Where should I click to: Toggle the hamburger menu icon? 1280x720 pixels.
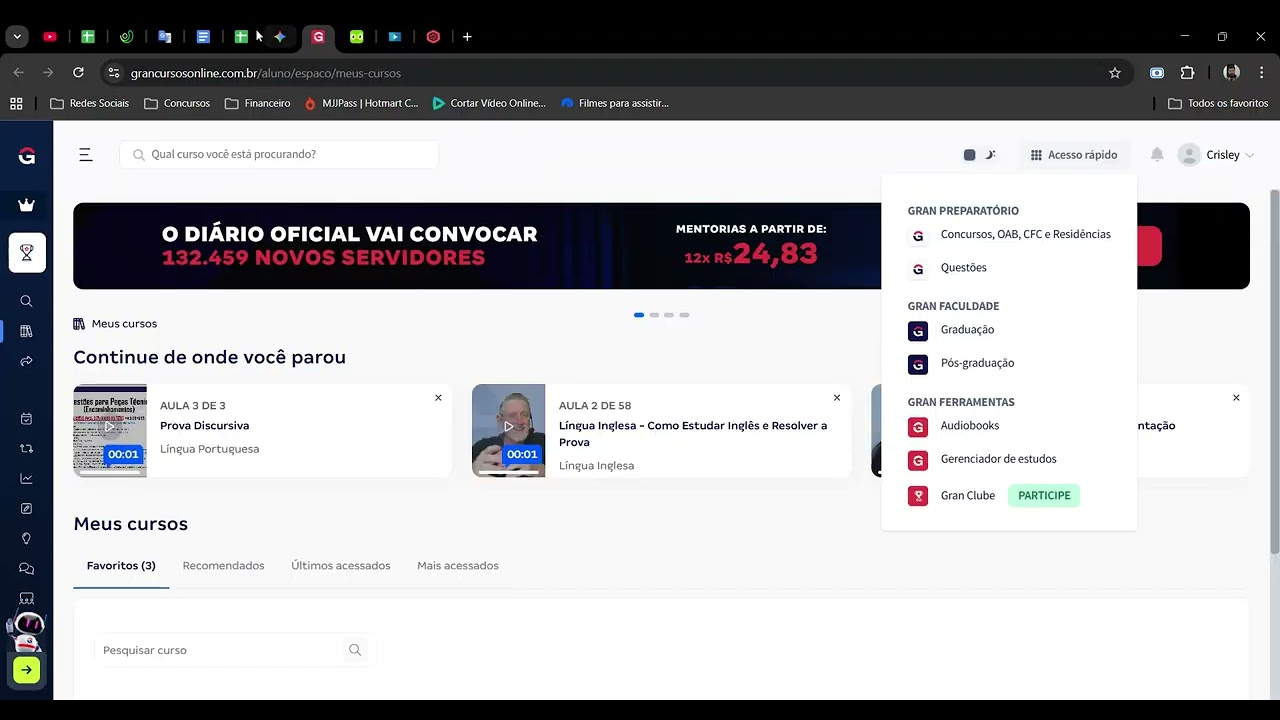(x=86, y=155)
